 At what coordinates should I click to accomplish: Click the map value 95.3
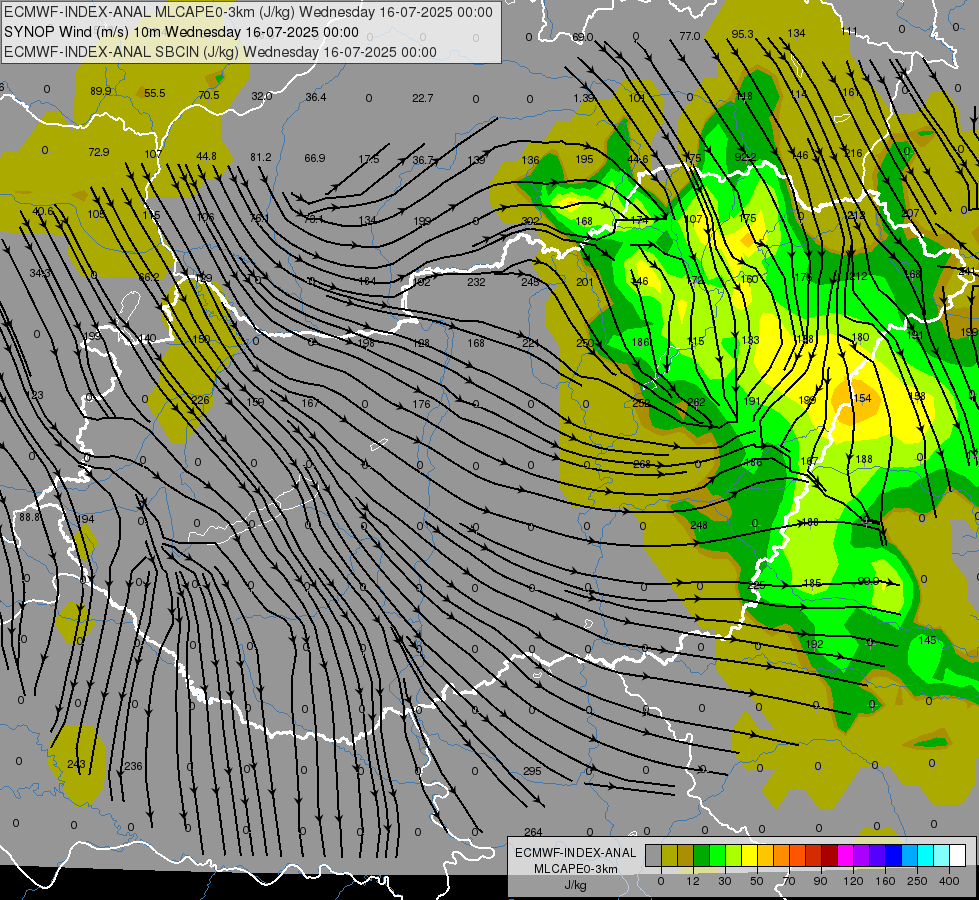tap(742, 34)
